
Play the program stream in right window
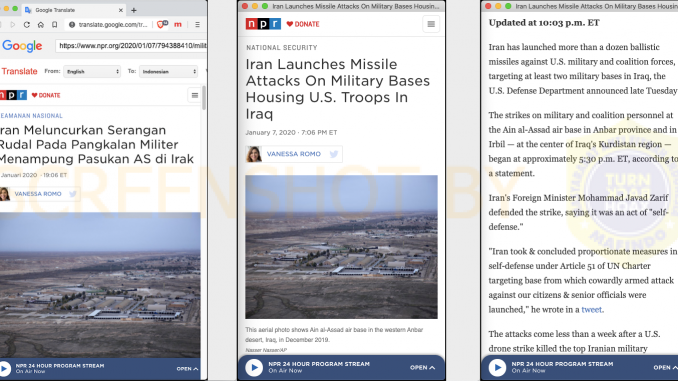point(497,368)
